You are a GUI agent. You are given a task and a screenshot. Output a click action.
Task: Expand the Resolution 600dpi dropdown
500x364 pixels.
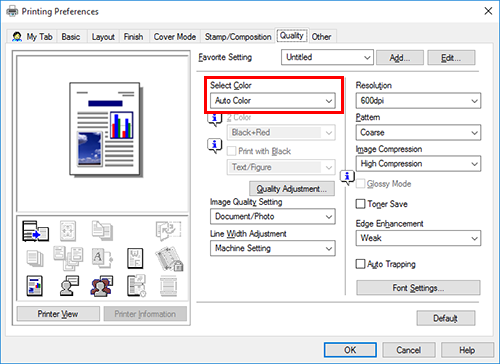(418, 101)
